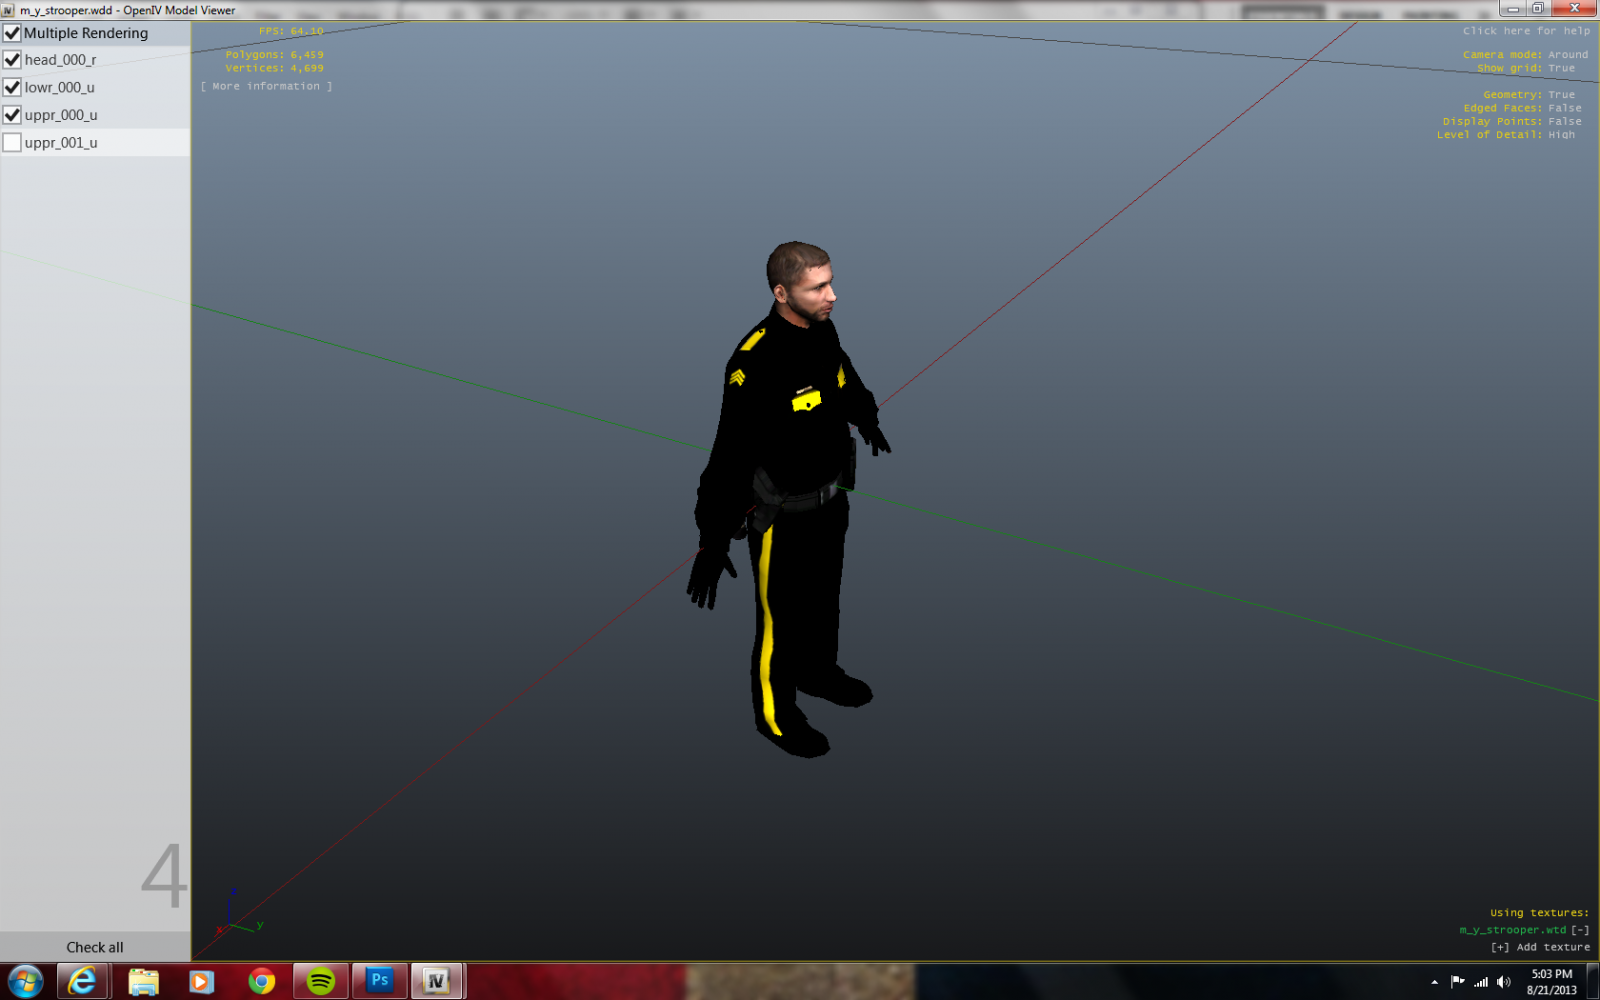The height and width of the screenshot is (1000, 1600).
Task: Open the Click here for help link
Action: pyautogui.click(x=1526, y=31)
